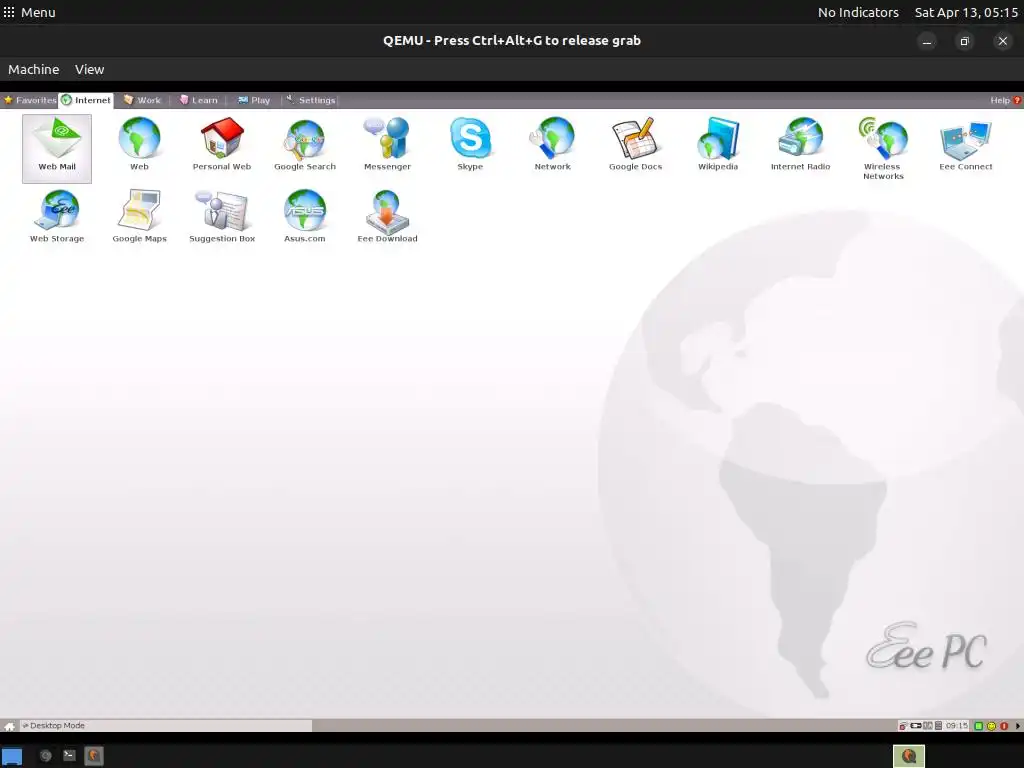Click the keyboard layout tray icon

[928, 726]
